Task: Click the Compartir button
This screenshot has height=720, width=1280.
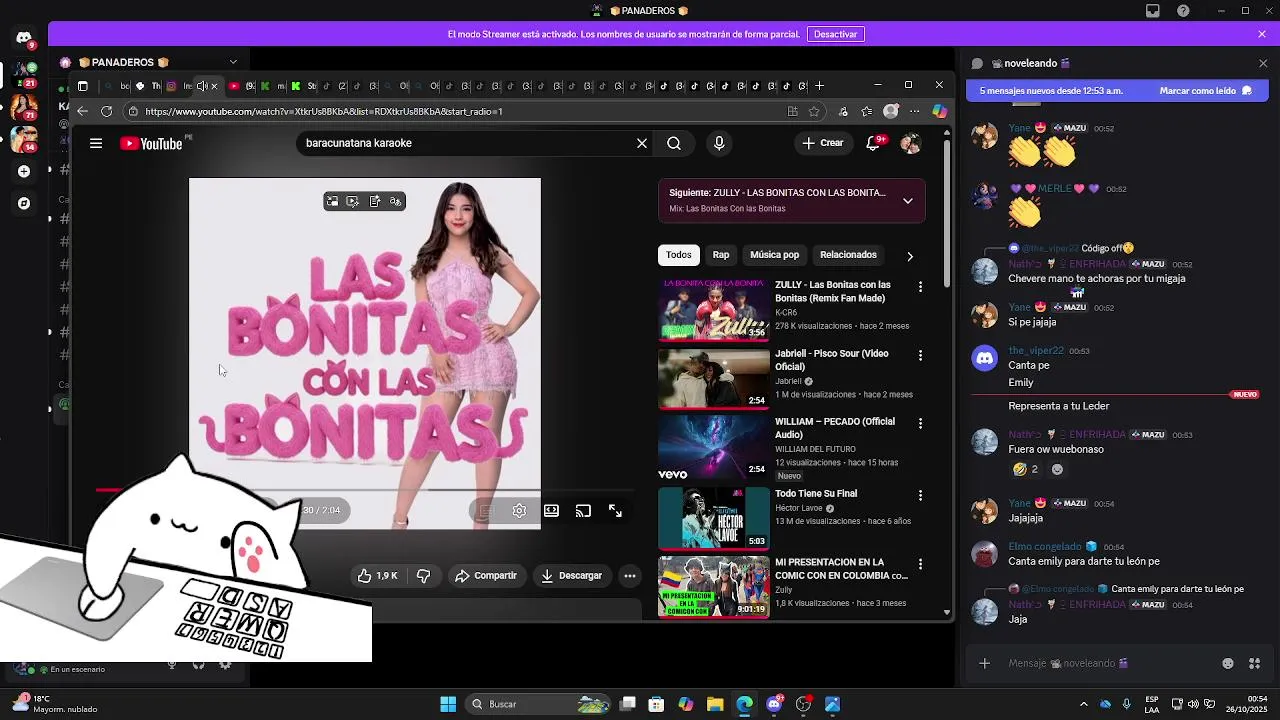Action: pos(486,576)
